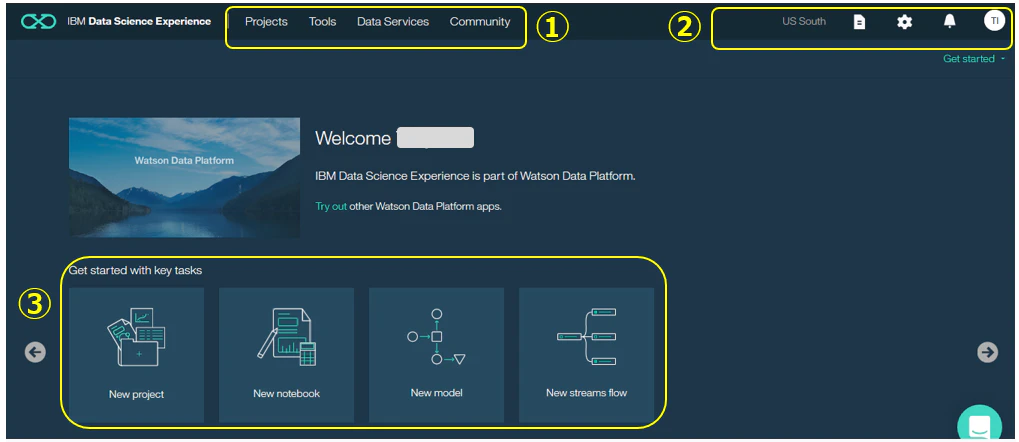1019x442 pixels.
Task: Open the Tools menu
Action: coord(322,21)
